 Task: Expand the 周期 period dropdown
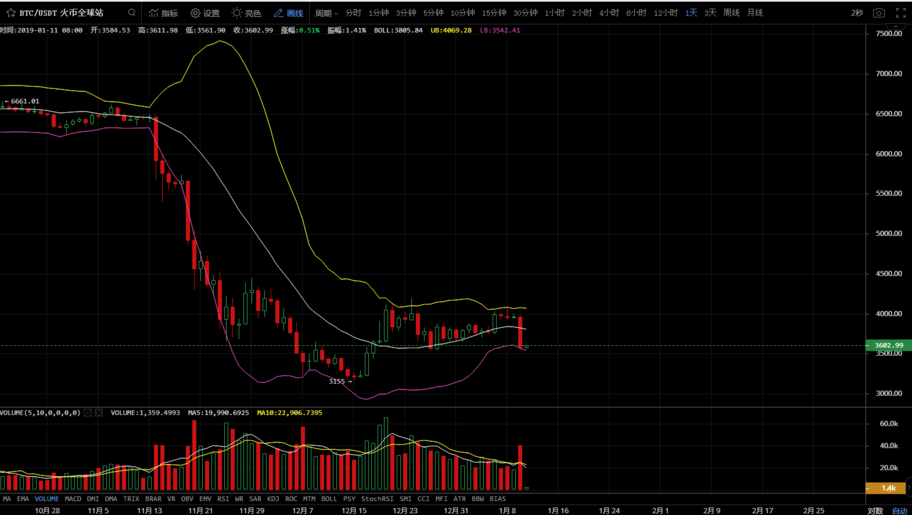(x=327, y=13)
